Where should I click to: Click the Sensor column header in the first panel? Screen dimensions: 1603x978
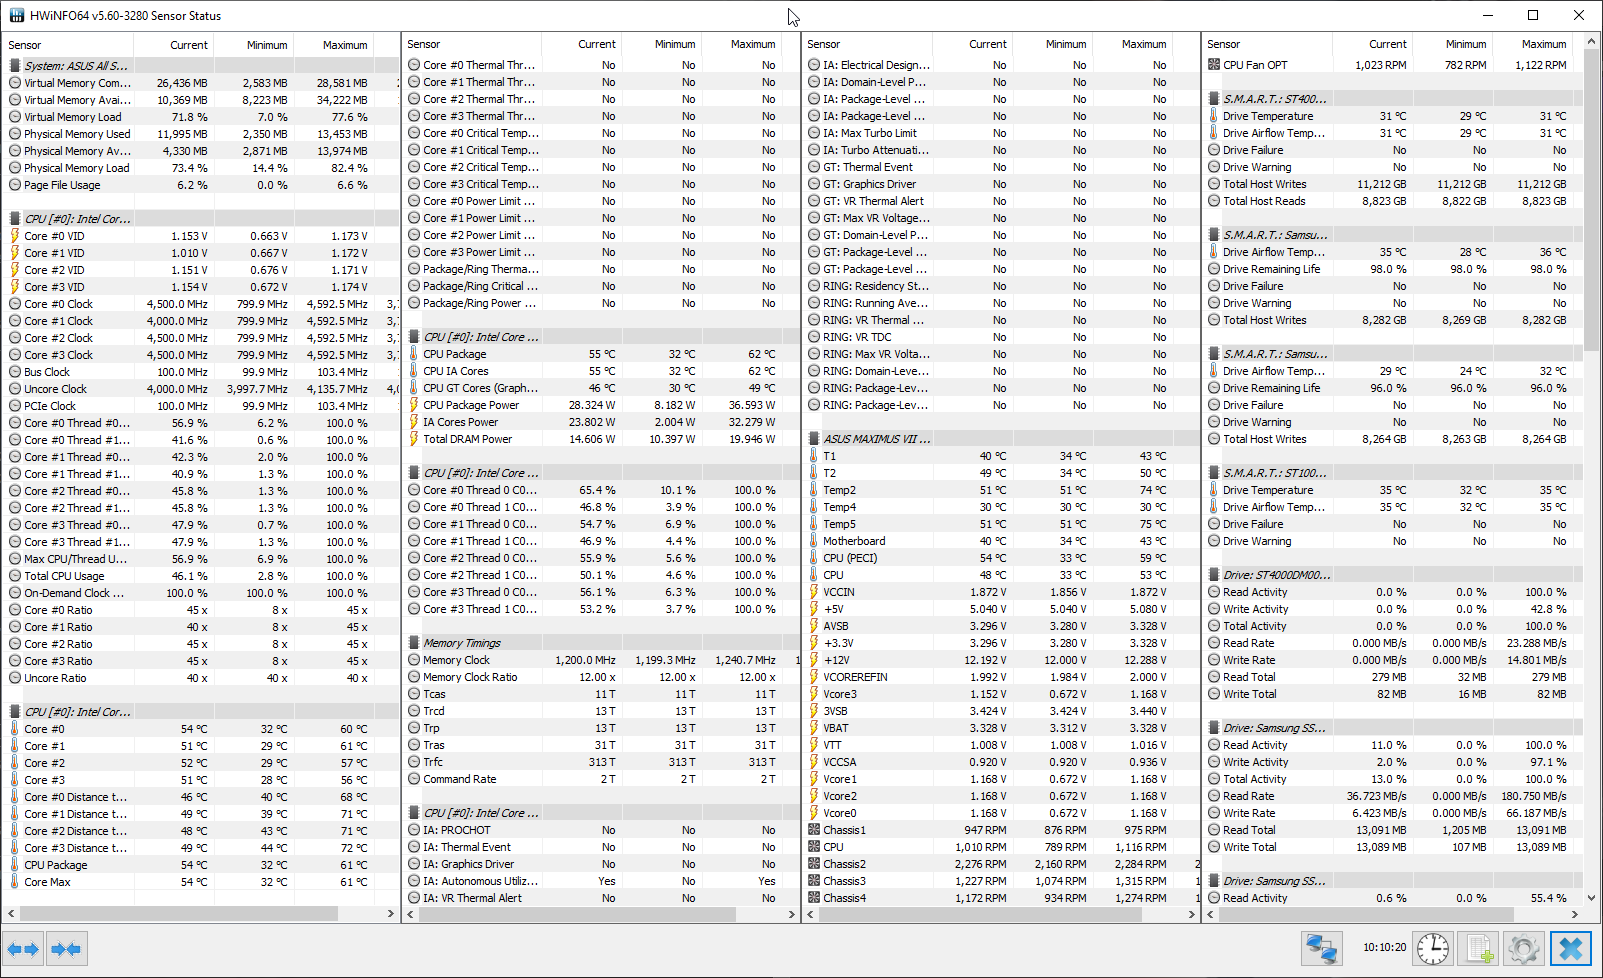(x=25, y=45)
